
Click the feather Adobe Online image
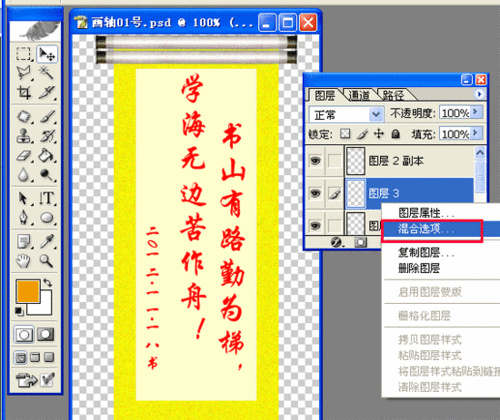[35, 31]
